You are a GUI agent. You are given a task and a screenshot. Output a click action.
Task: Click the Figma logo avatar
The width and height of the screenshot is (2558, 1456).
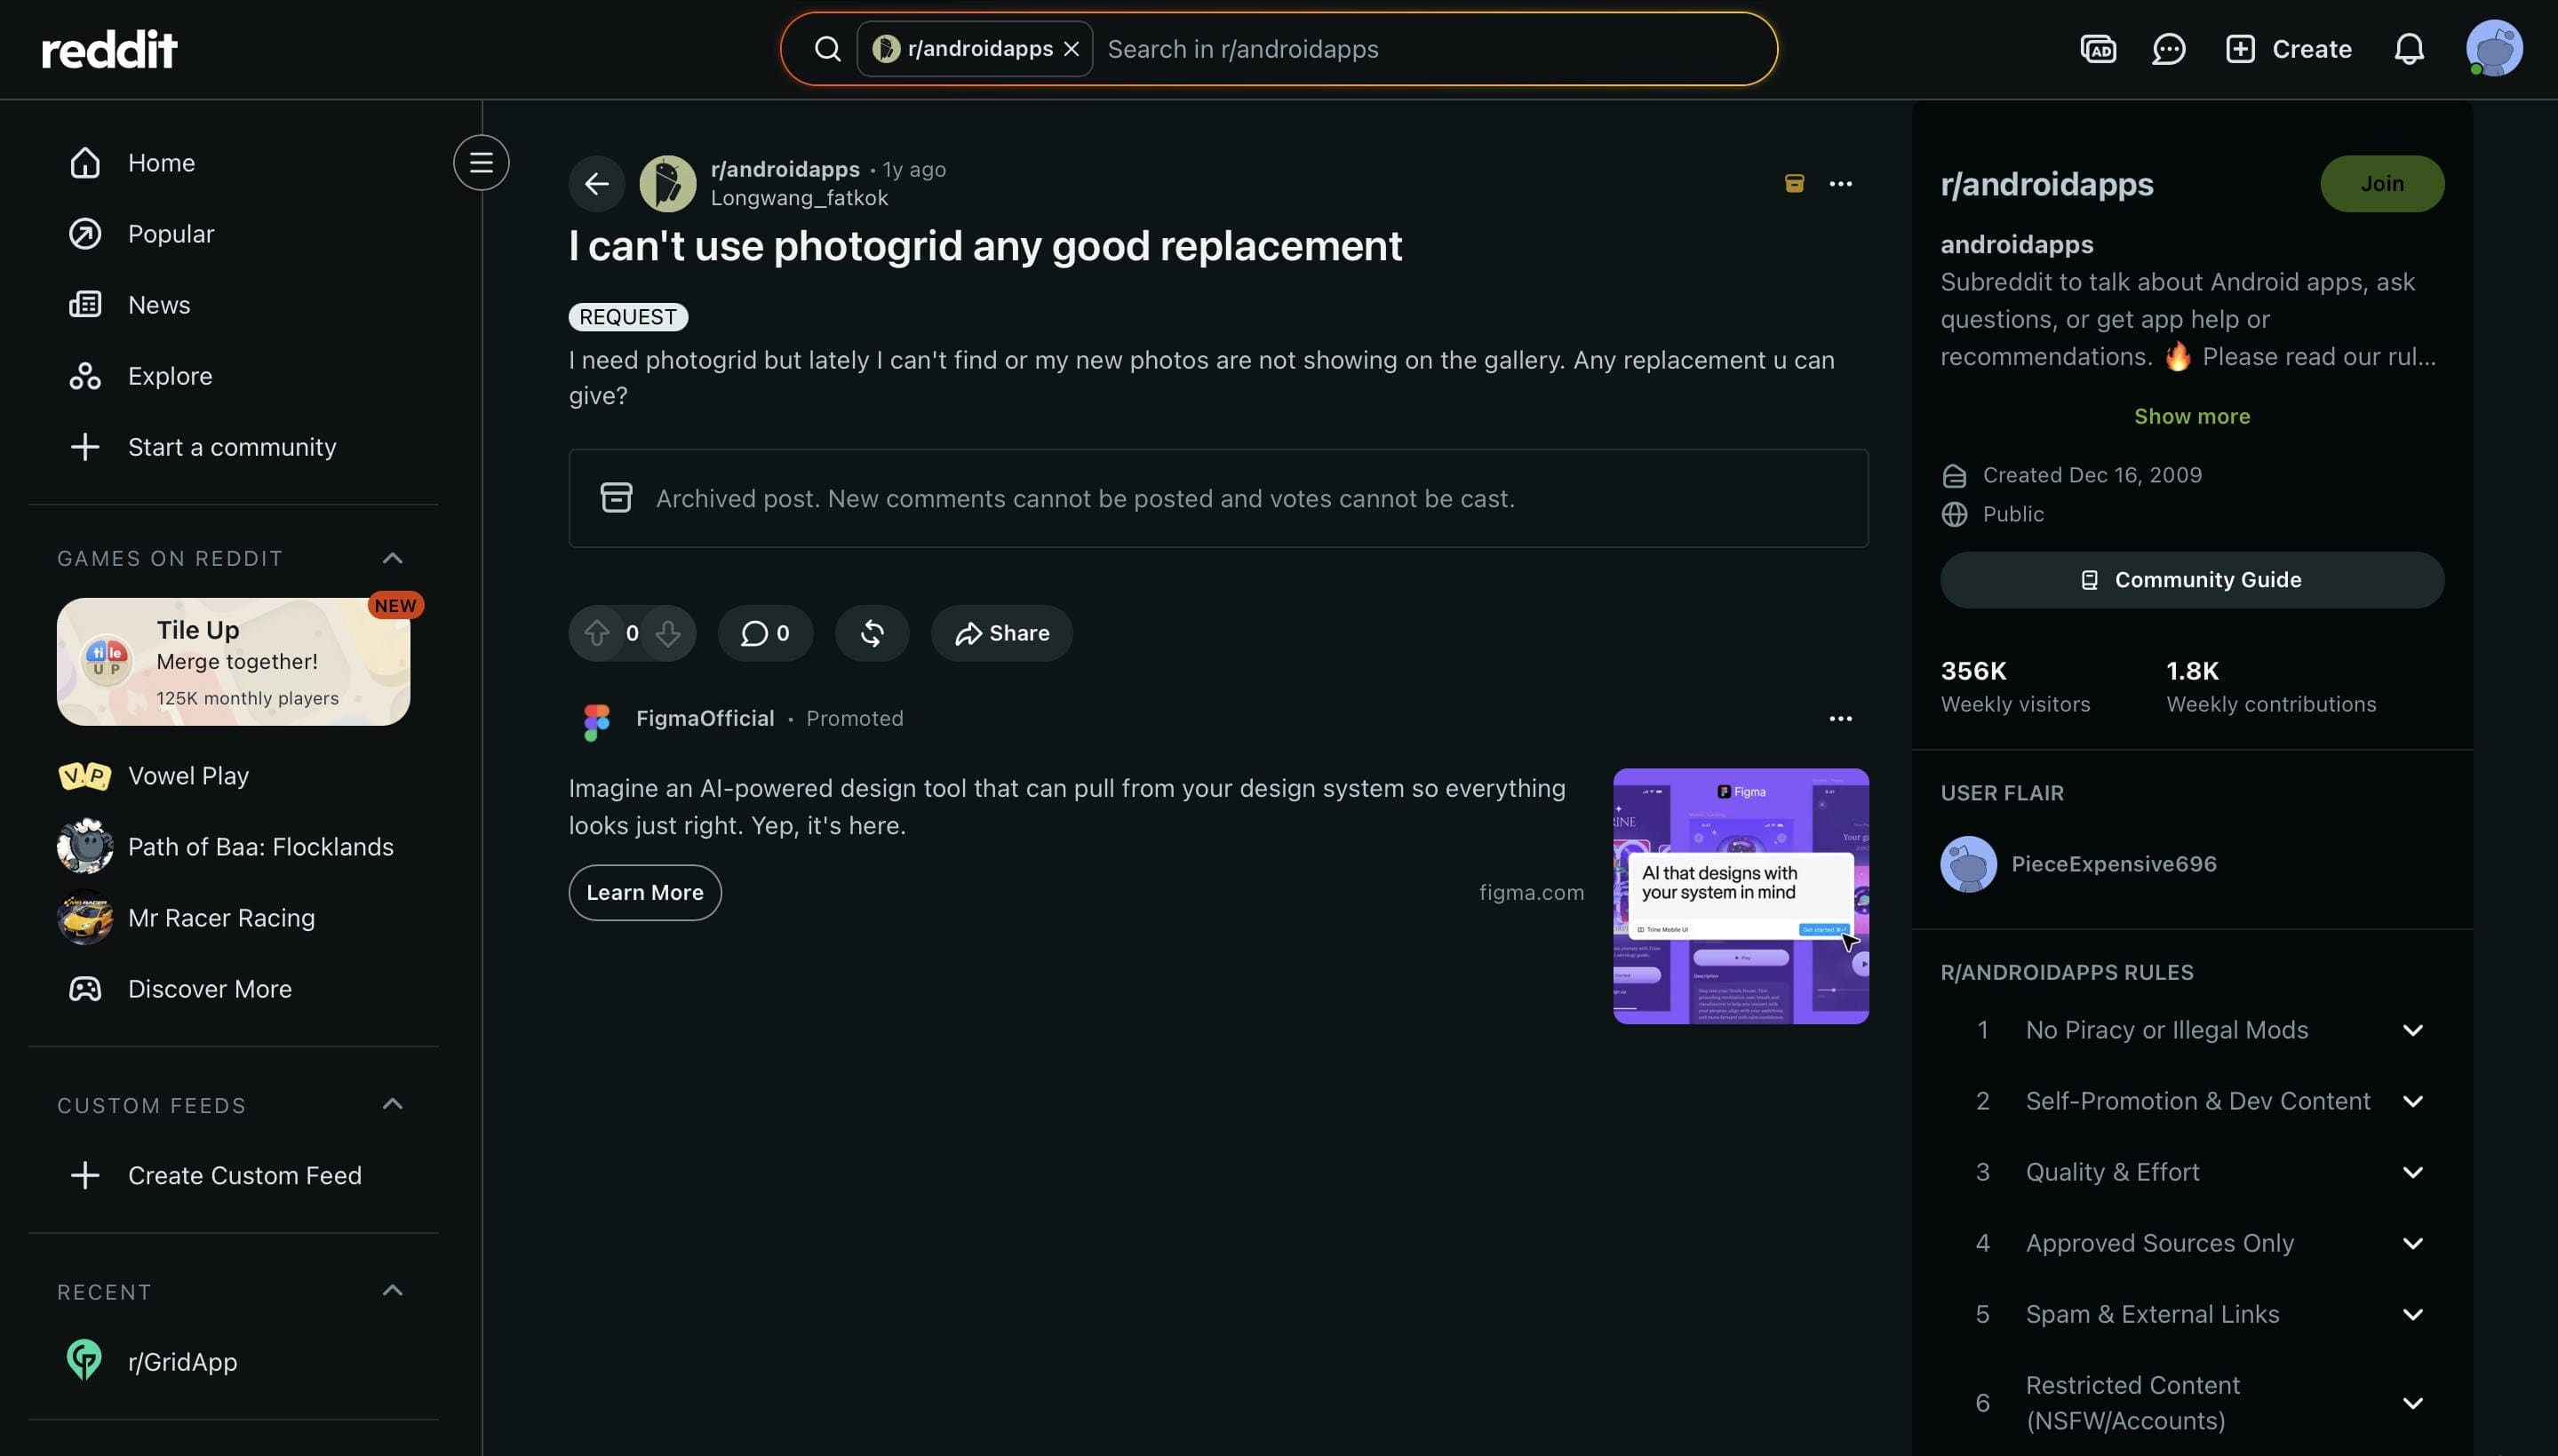click(597, 722)
